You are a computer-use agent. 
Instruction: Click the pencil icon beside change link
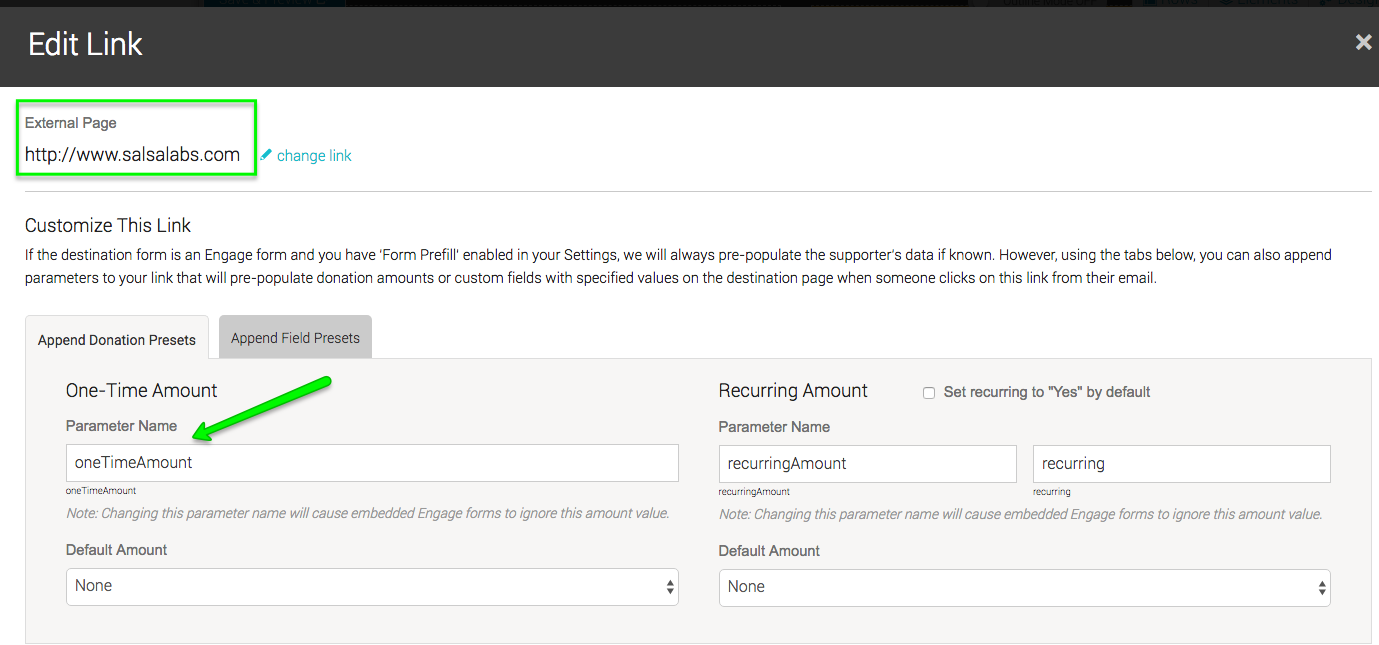tap(266, 155)
